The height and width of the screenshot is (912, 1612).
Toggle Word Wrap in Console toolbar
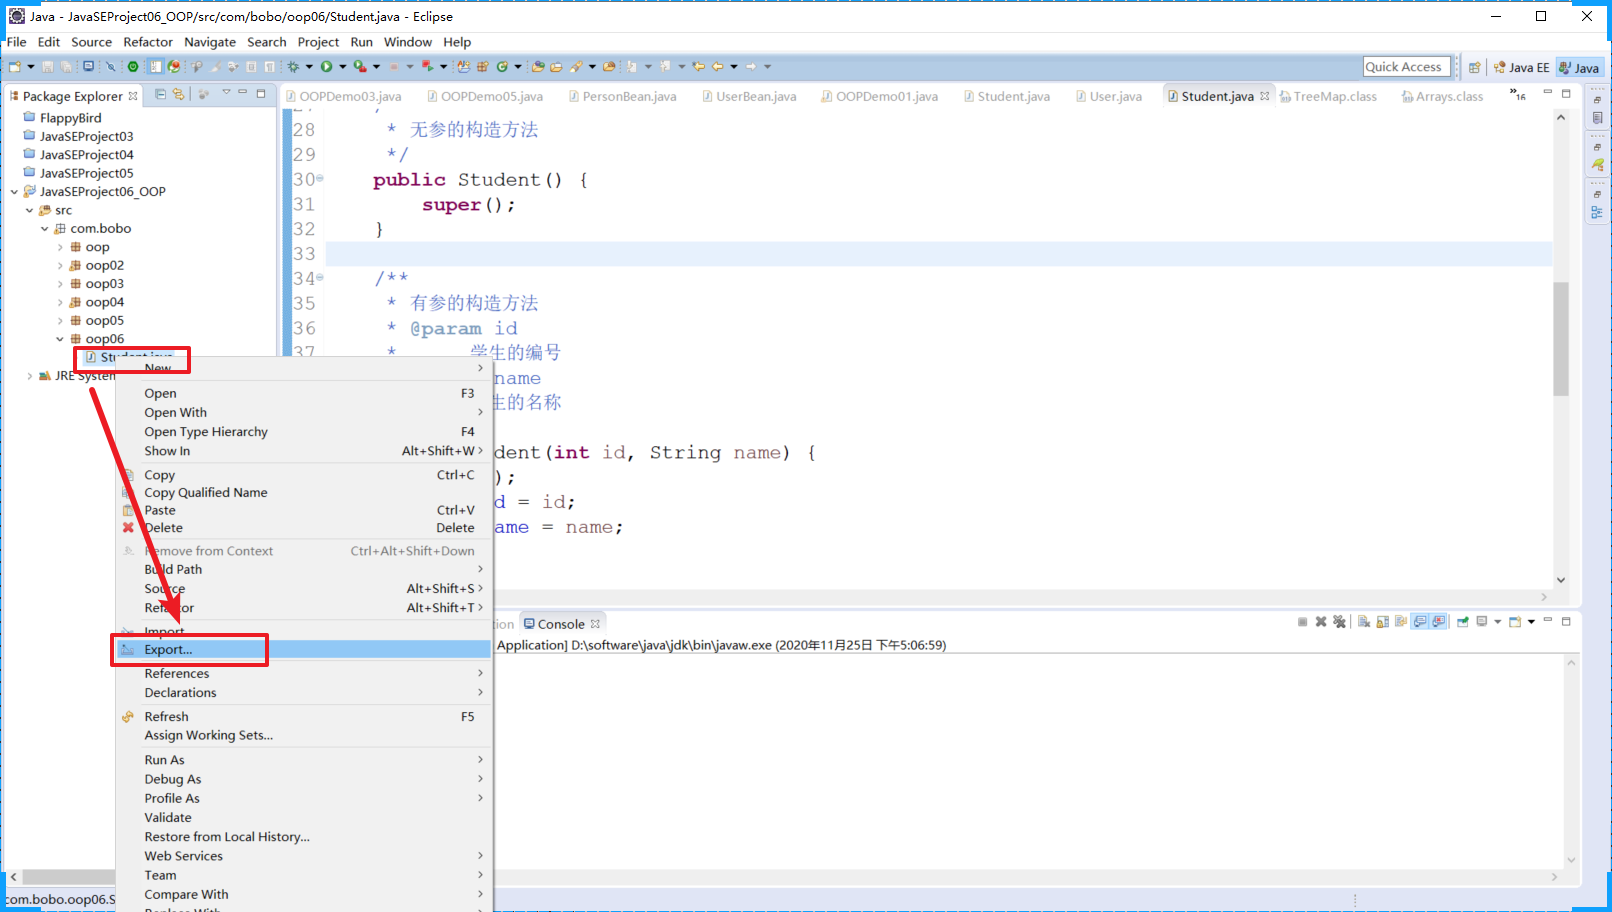click(1401, 622)
